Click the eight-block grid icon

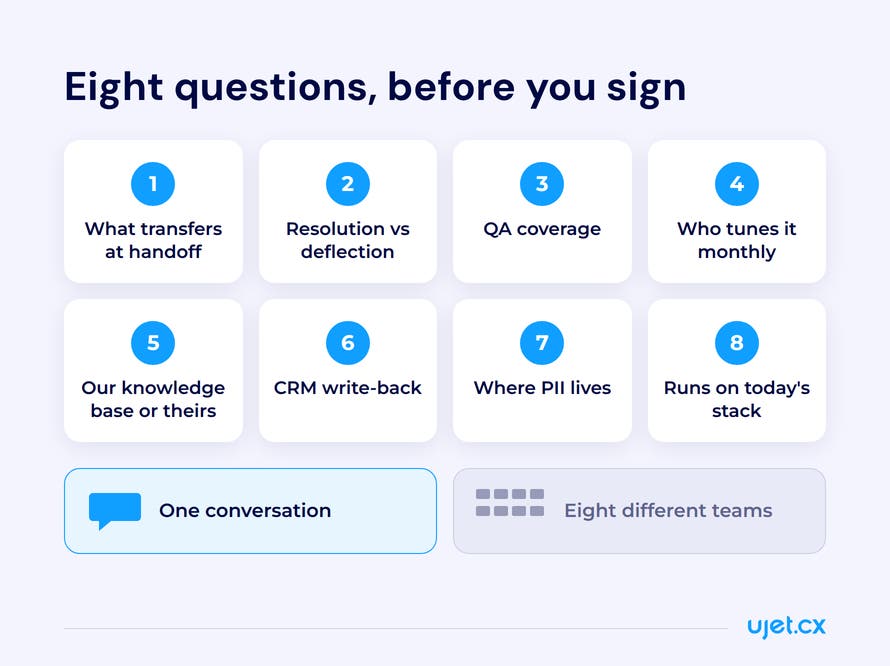(510, 502)
